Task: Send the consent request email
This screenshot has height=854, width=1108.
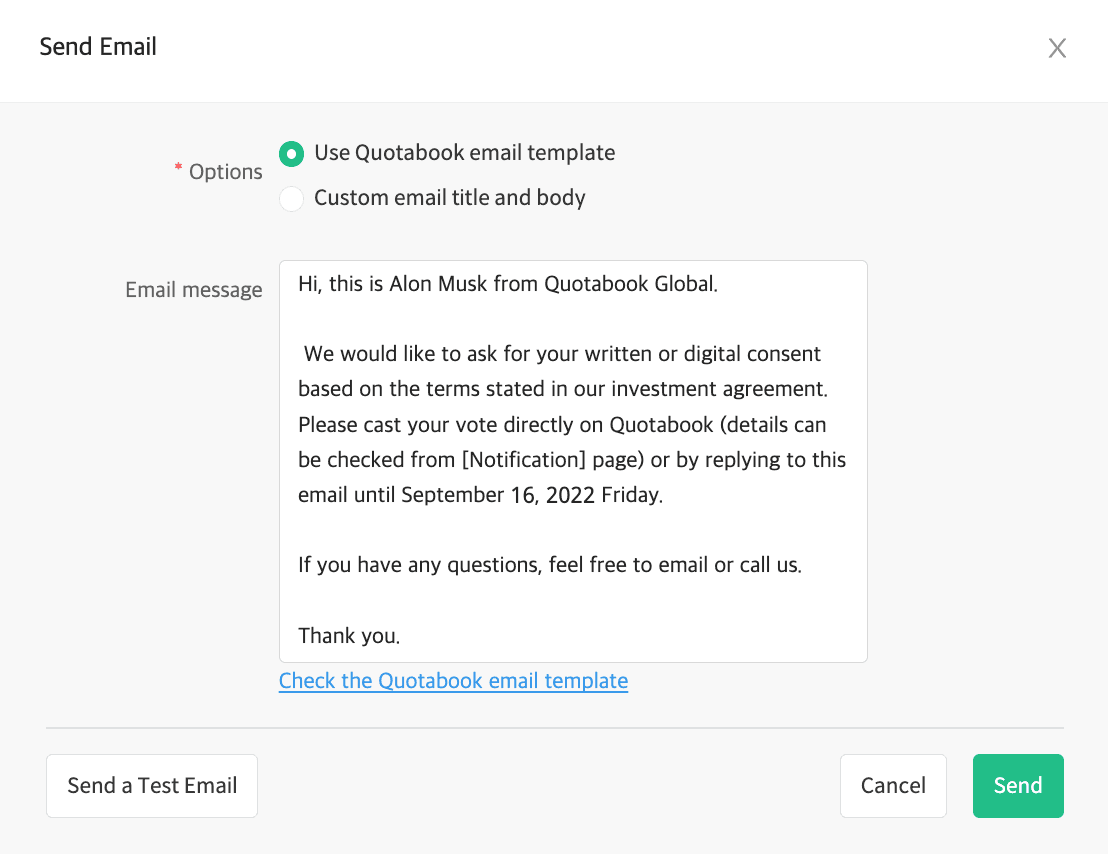Action: 1018,786
